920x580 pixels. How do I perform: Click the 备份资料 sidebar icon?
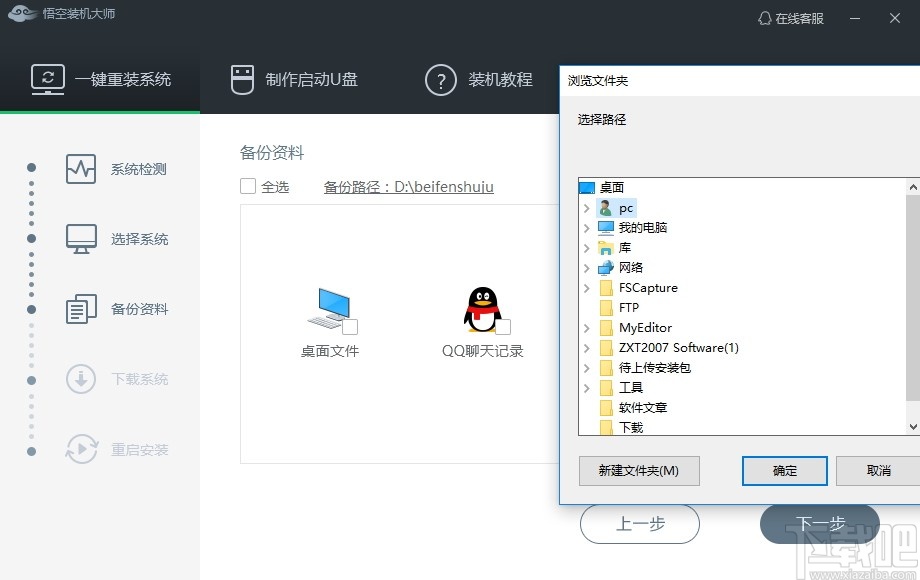coord(80,309)
